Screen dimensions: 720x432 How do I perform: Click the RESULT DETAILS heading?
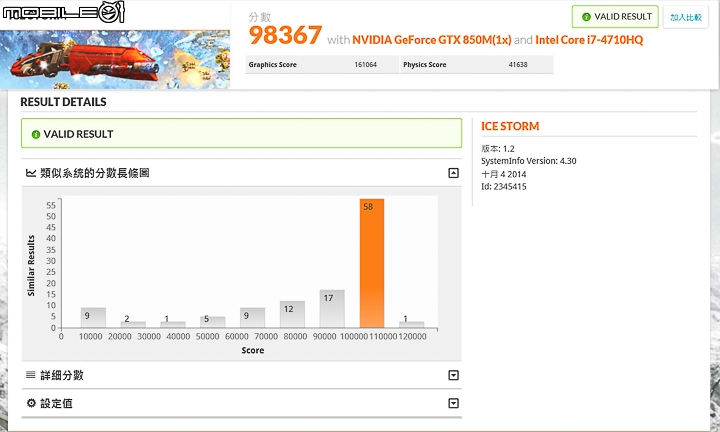(63, 102)
